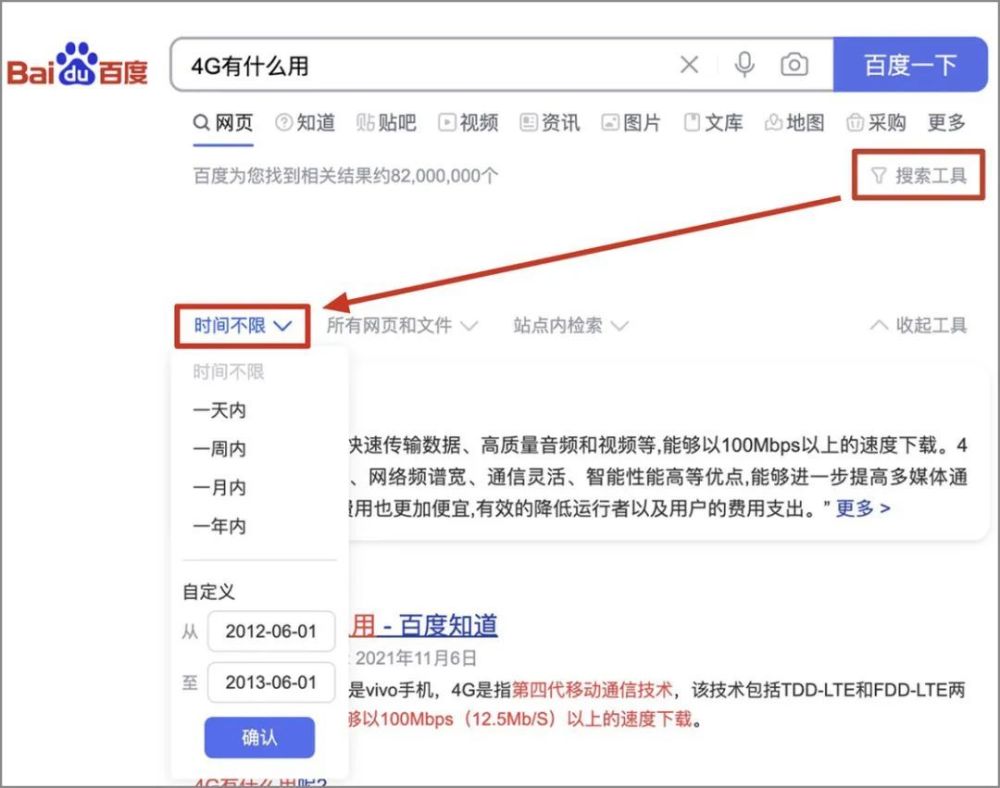Confirm custom date range with 确认
The height and width of the screenshot is (788, 1000).
coord(260,738)
